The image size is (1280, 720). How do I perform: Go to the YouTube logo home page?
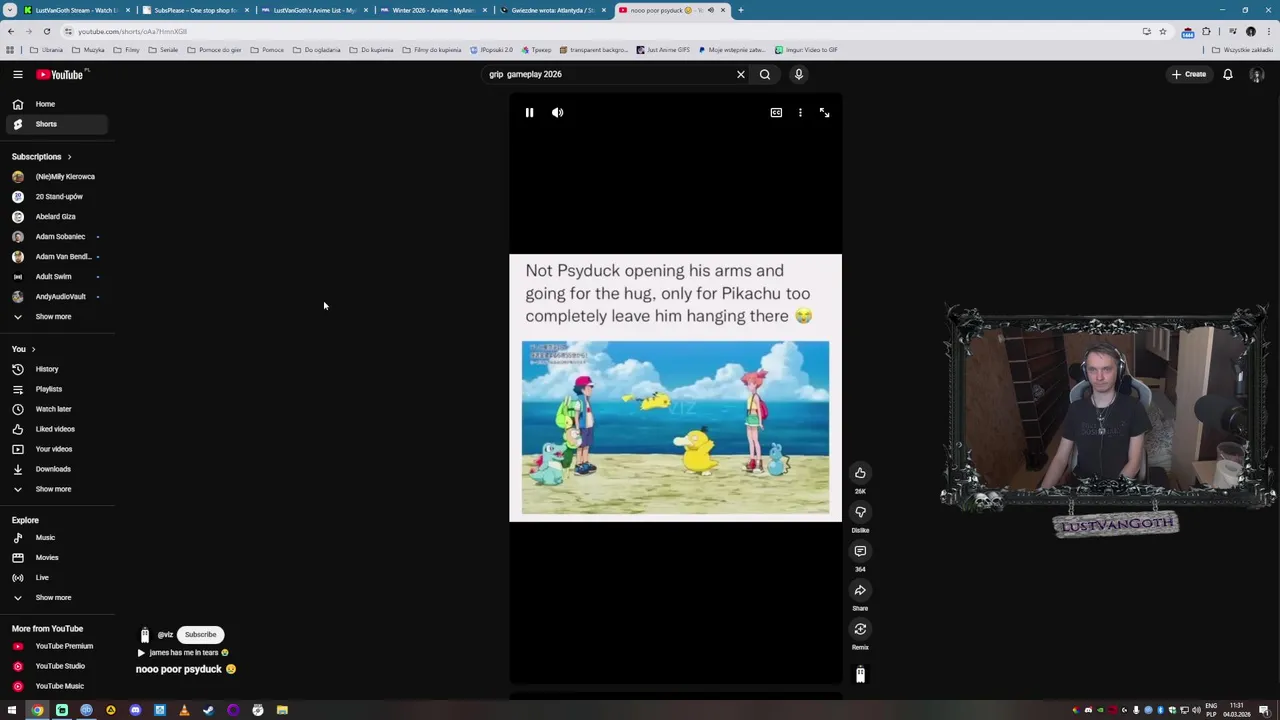pyautogui.click(x=60, y=74)
